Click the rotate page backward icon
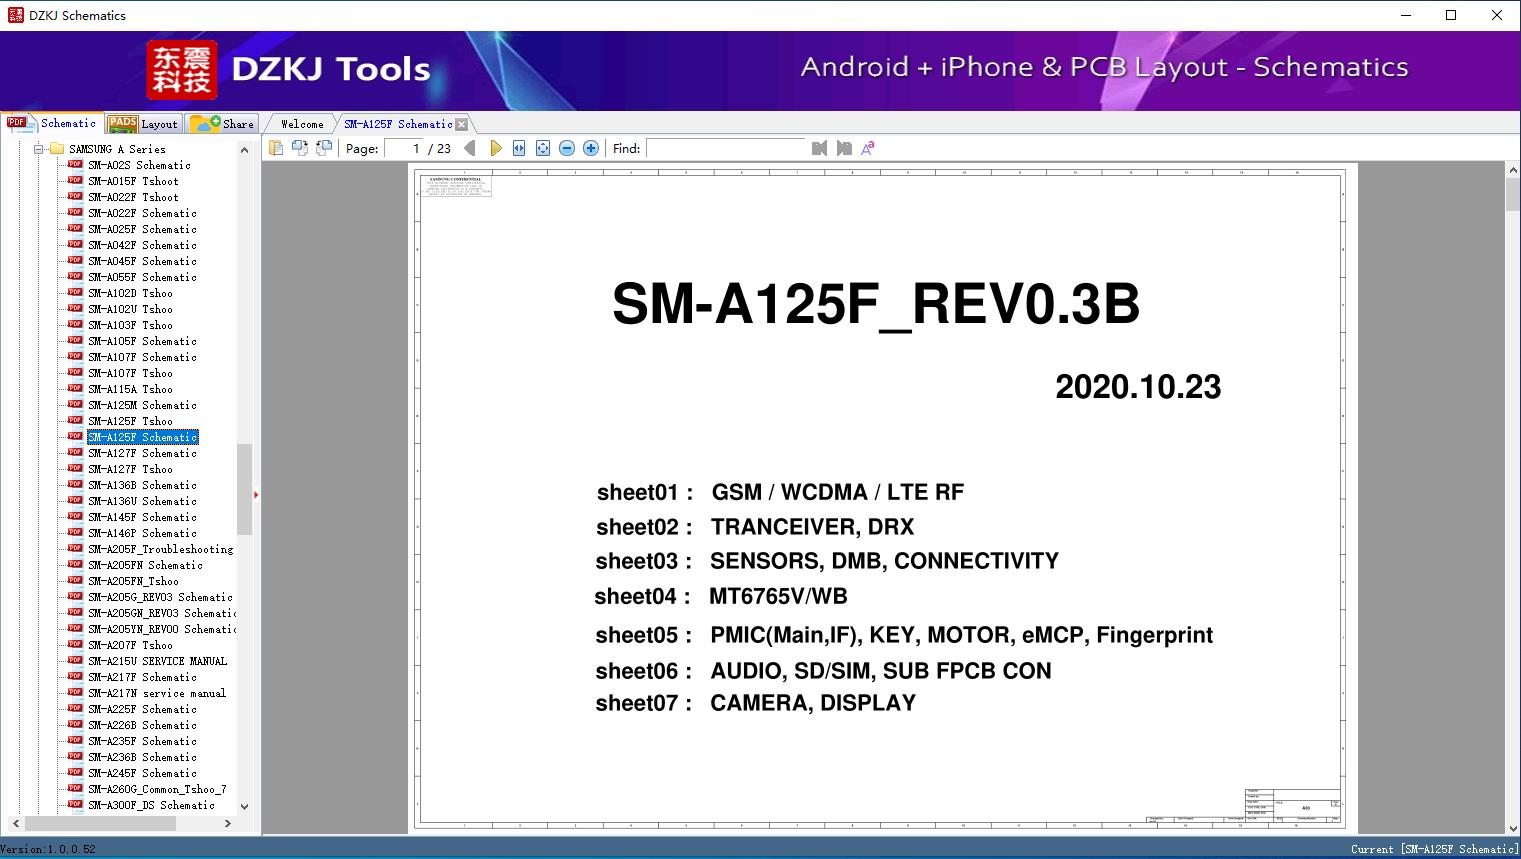Viewport: 1521px width, 859px height. coord(323,148)
